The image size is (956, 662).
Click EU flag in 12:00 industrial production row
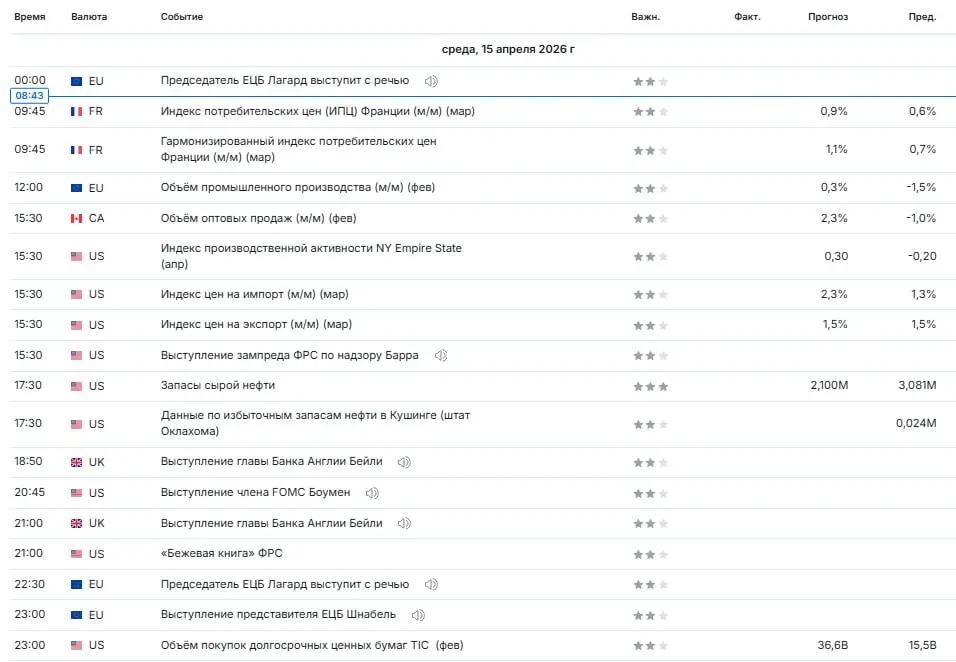(76, 188)
